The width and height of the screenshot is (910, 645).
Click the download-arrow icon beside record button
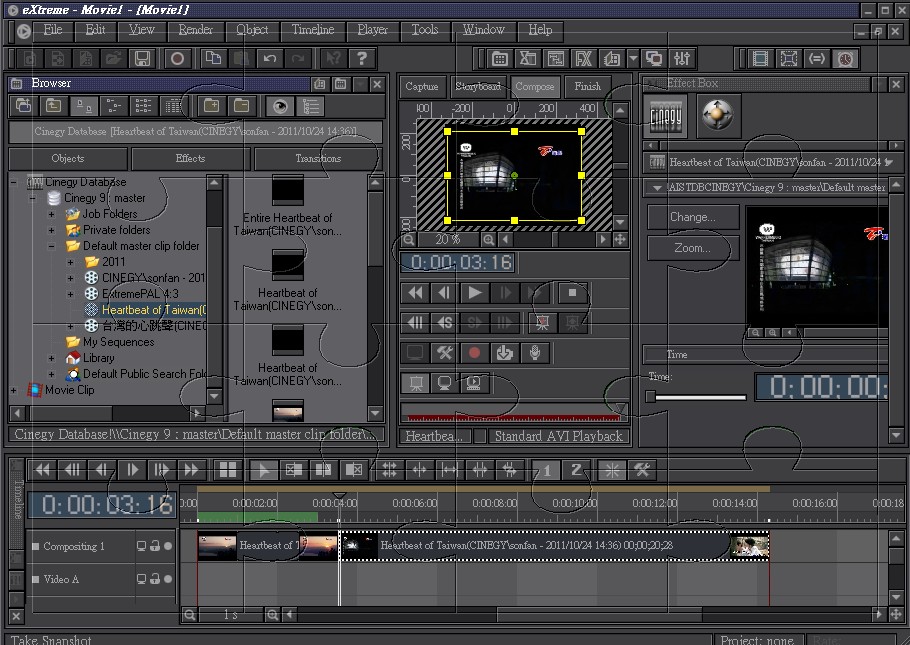click(x=504, y=352)
